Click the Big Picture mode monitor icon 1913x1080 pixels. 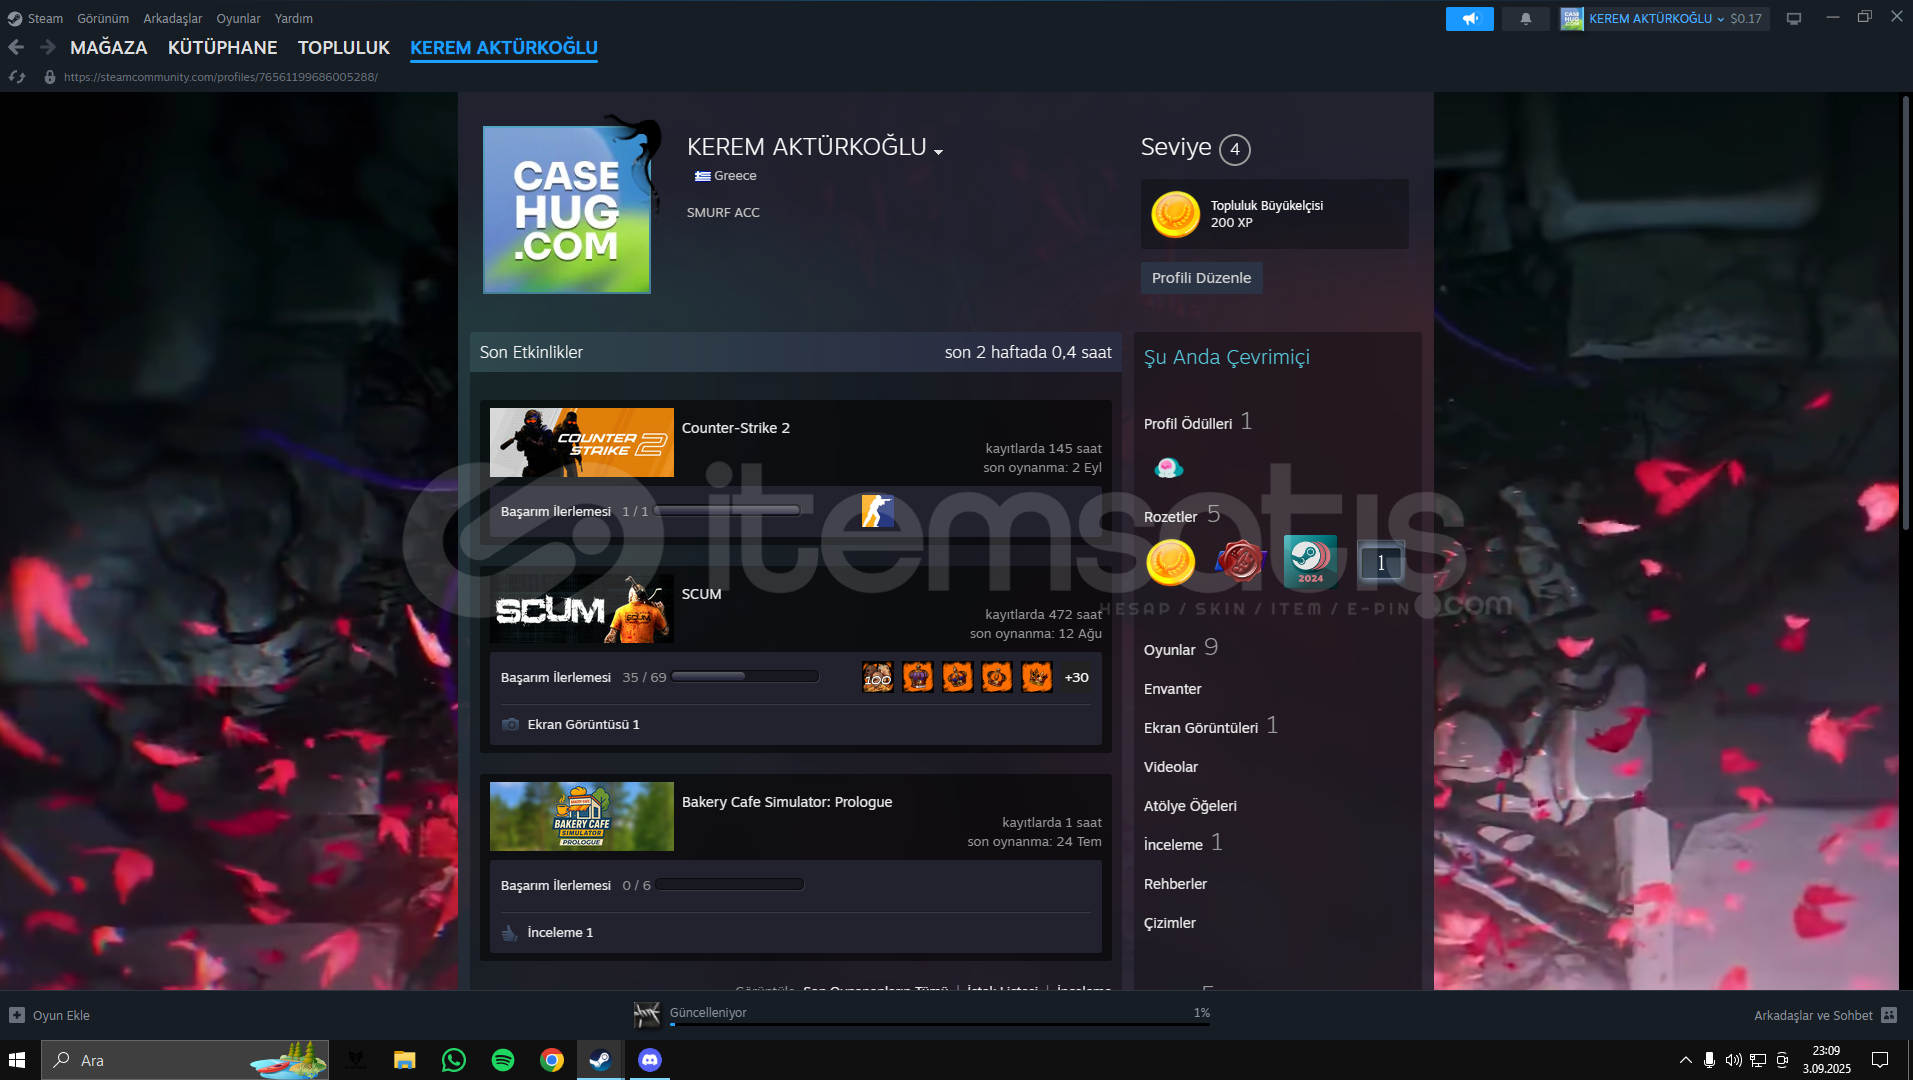[1794, 19]
